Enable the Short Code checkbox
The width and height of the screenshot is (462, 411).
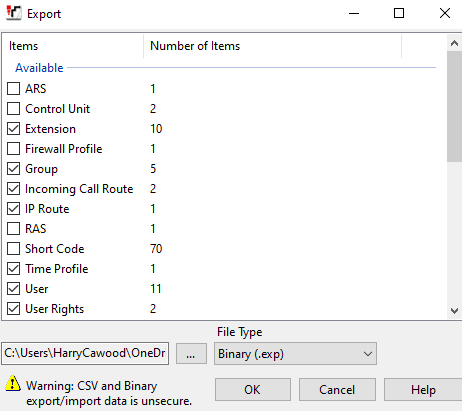pos(13,249)
